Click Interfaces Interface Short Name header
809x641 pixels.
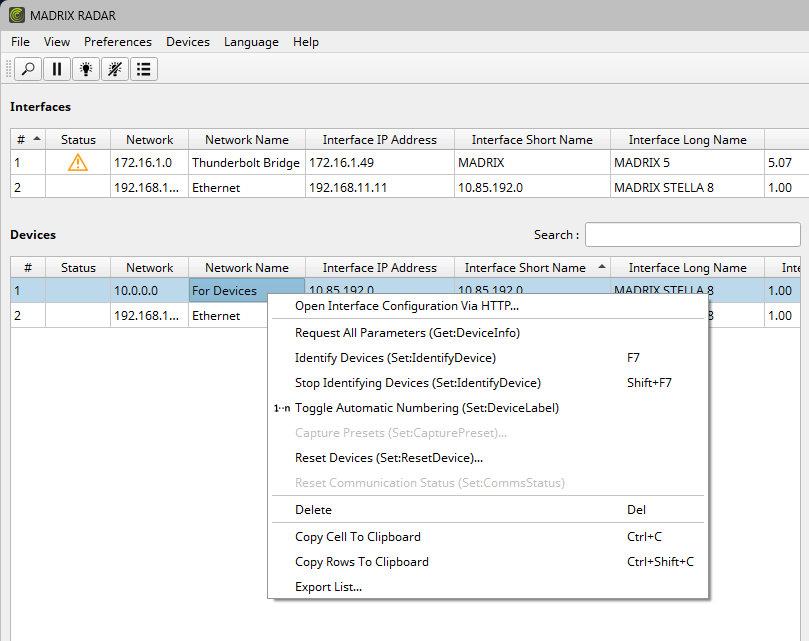click(x=532, y=140)
